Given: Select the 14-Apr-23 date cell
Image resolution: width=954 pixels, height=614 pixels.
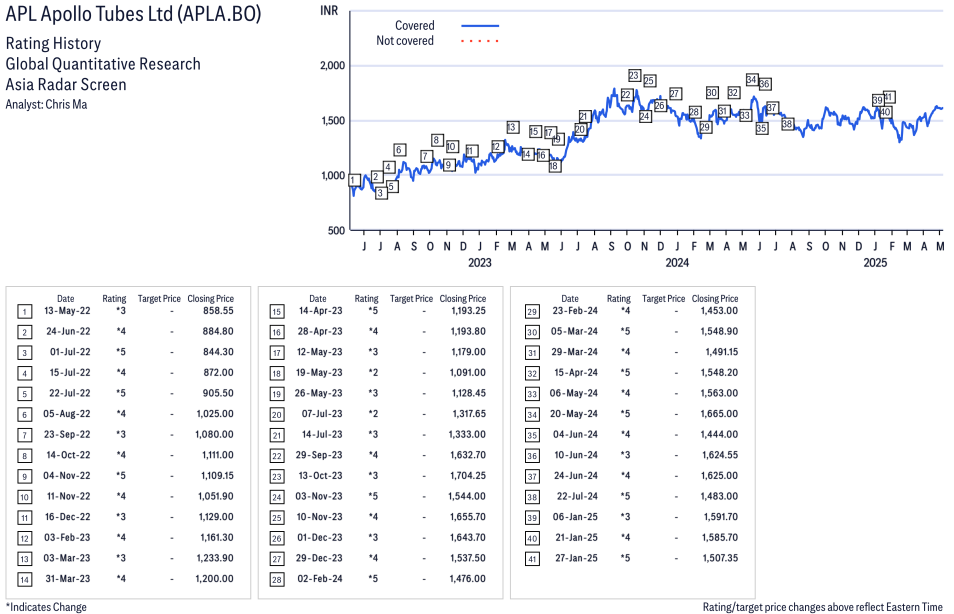Looking at the screenshot, I should [x=321, y=311].
